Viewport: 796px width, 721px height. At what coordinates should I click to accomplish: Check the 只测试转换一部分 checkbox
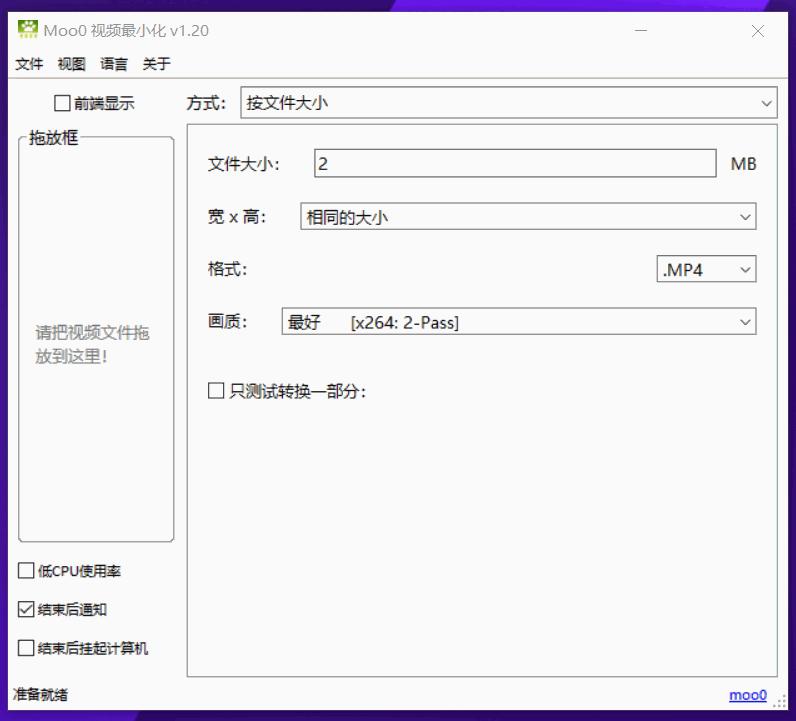(216, 391)
